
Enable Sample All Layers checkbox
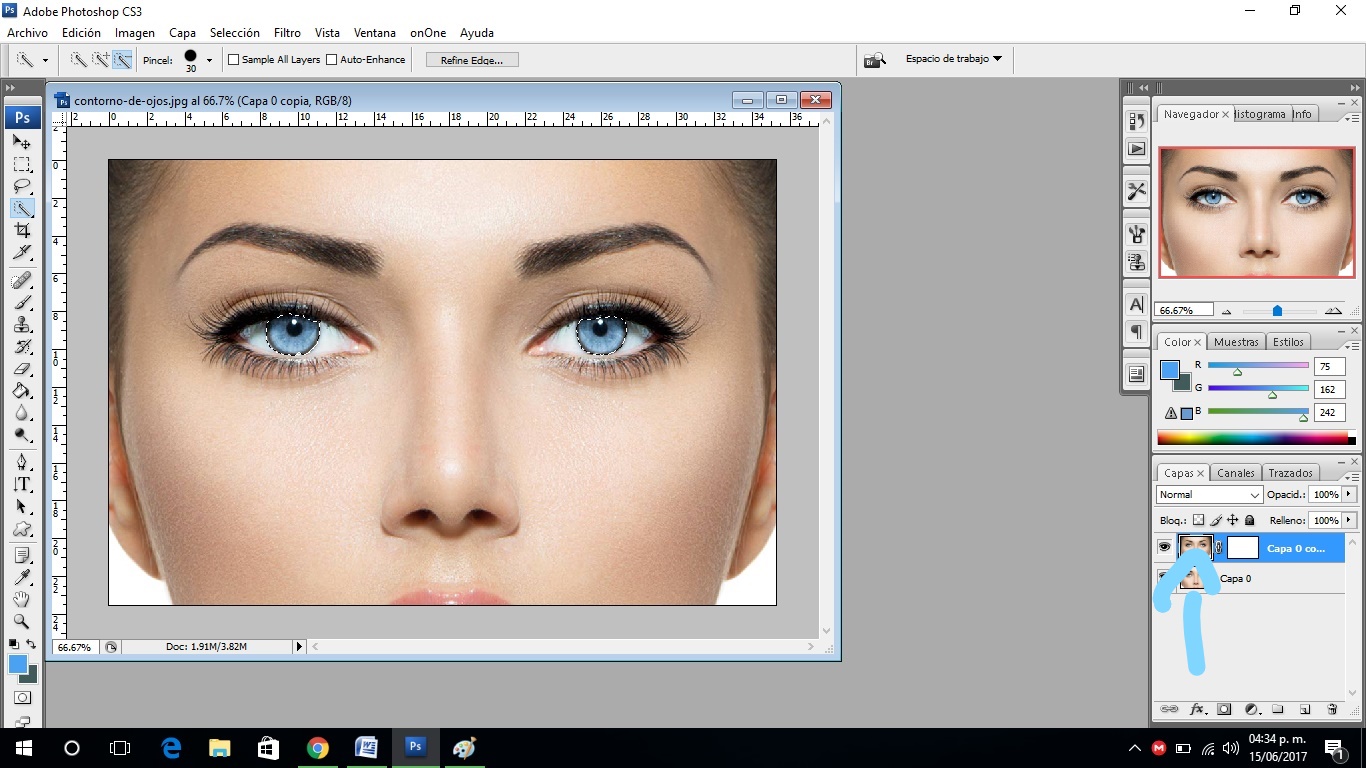[234, 60]
